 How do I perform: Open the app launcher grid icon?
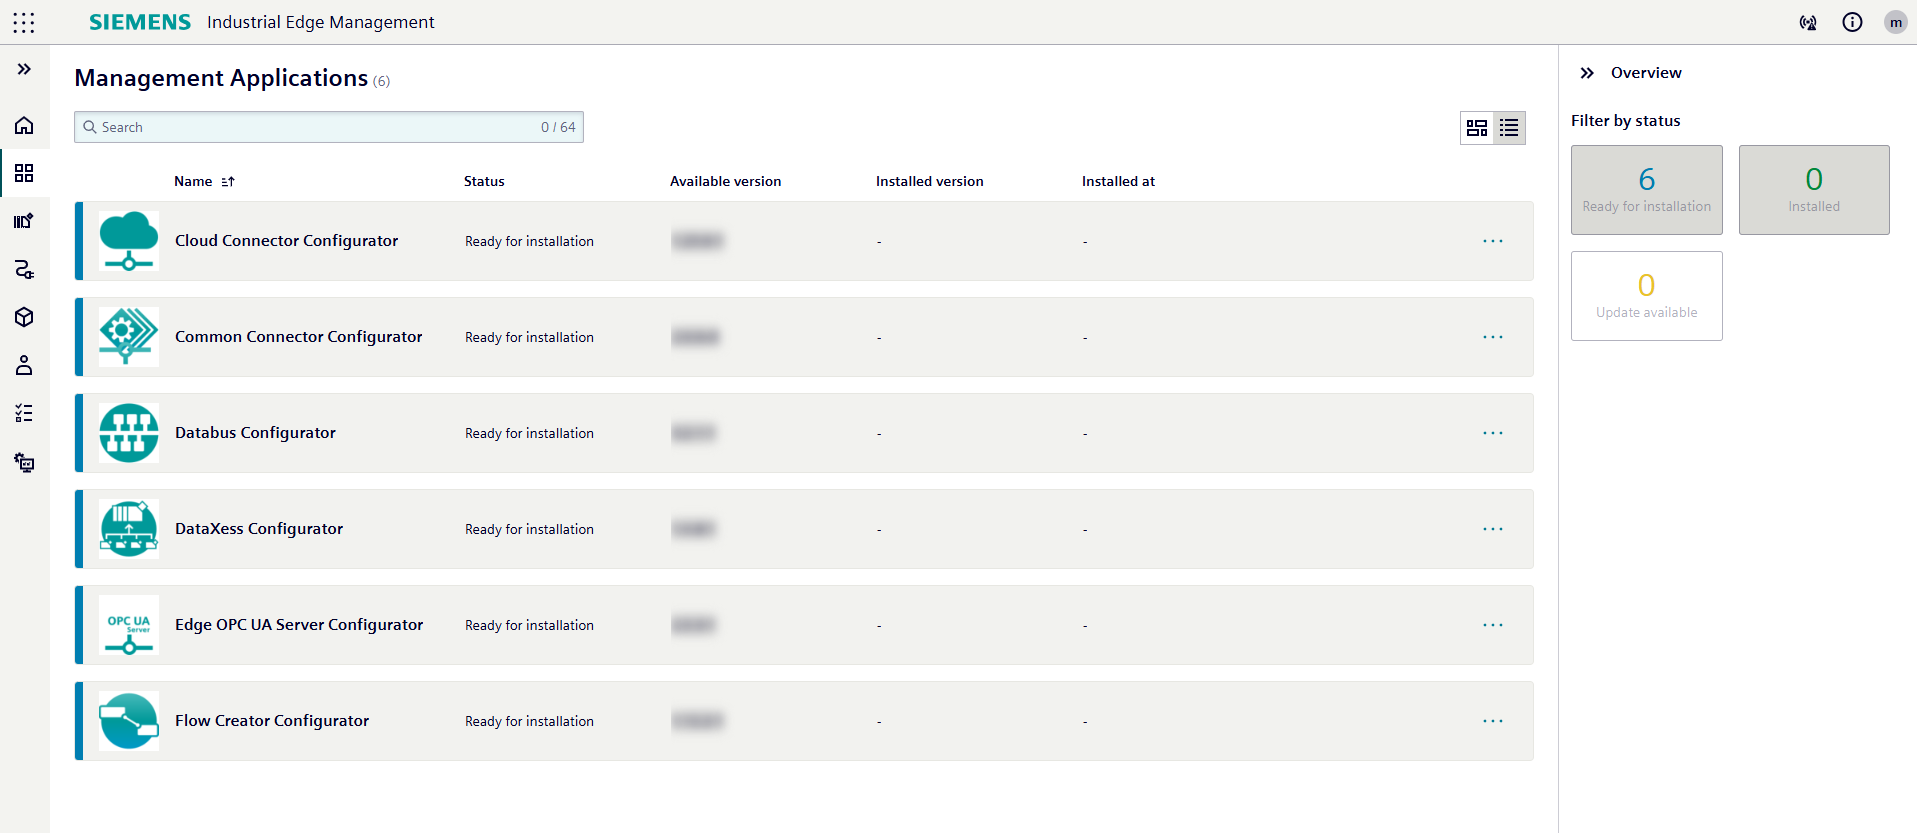(x=24, y=22)
